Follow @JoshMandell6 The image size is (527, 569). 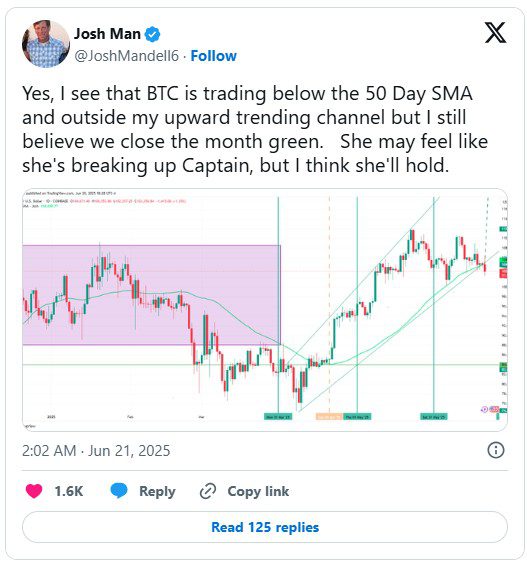click(213, 56)
